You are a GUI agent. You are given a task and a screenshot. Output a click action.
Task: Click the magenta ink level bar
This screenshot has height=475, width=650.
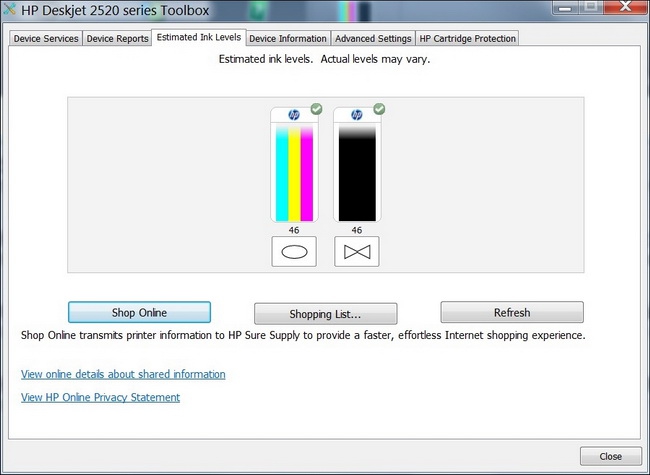pos(307,173)
